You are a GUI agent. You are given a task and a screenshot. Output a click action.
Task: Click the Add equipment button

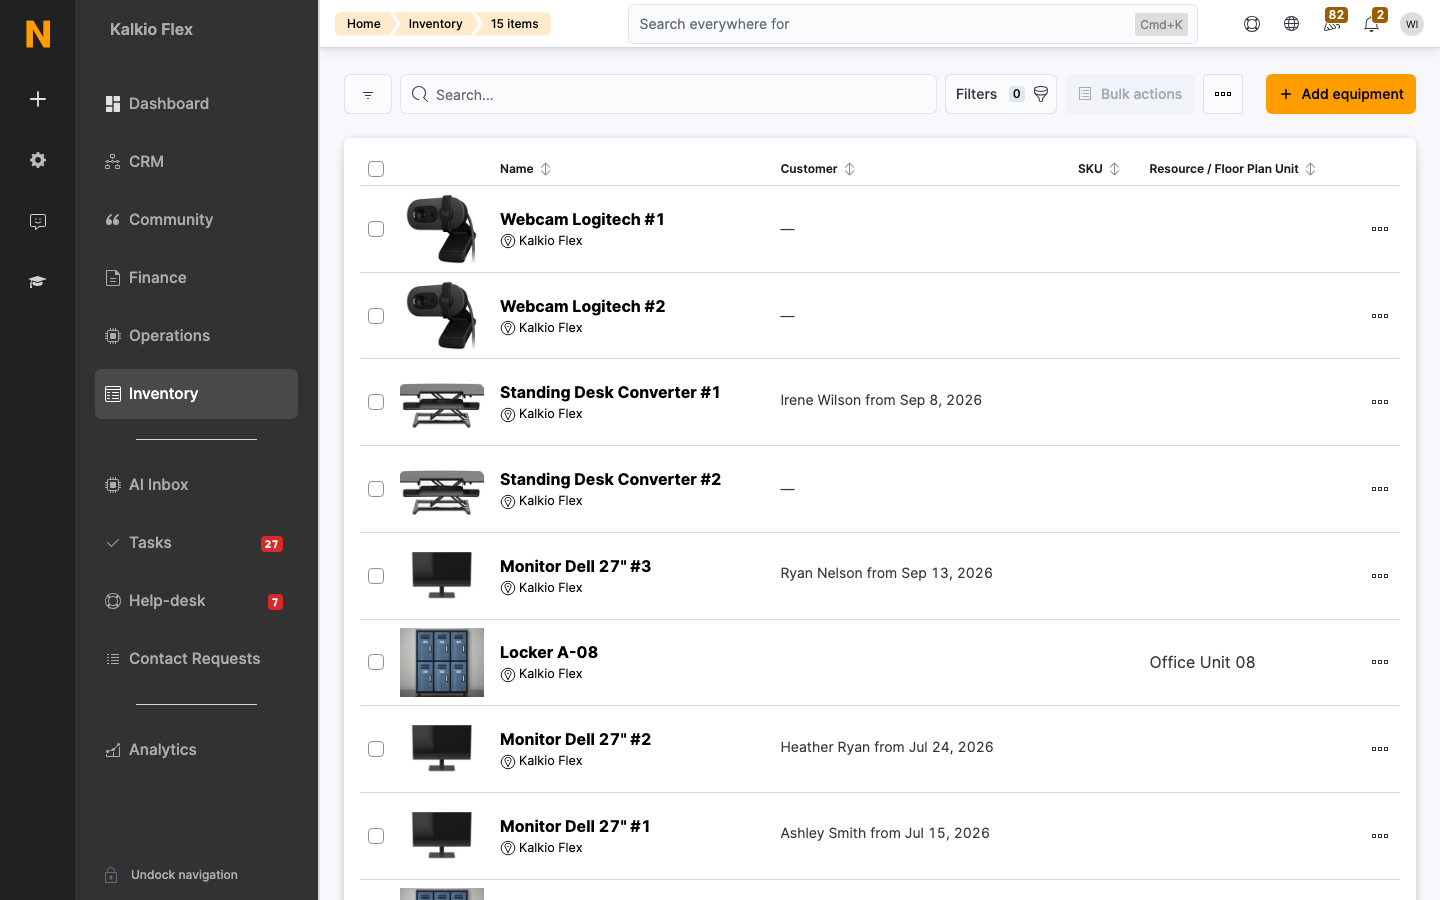pos(1341,94)
